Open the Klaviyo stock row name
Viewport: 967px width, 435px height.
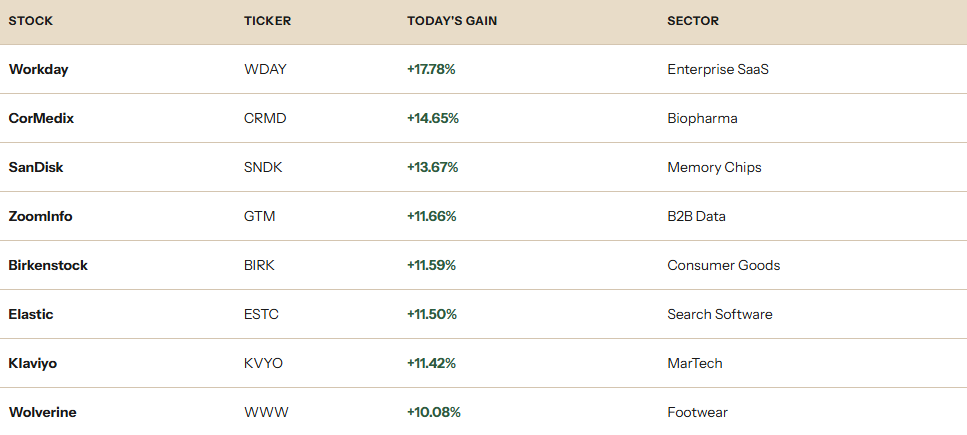click(x=33, y=363)
